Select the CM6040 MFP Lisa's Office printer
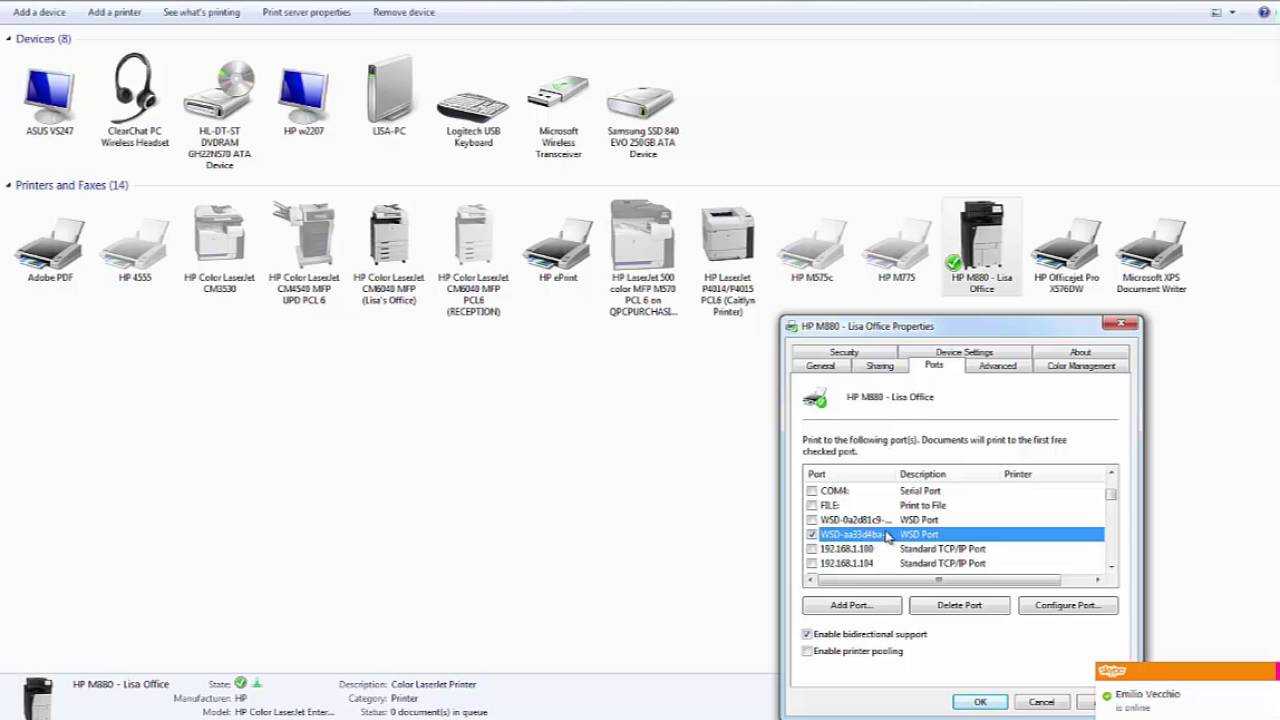1280x720 pixels. (389, 255)
